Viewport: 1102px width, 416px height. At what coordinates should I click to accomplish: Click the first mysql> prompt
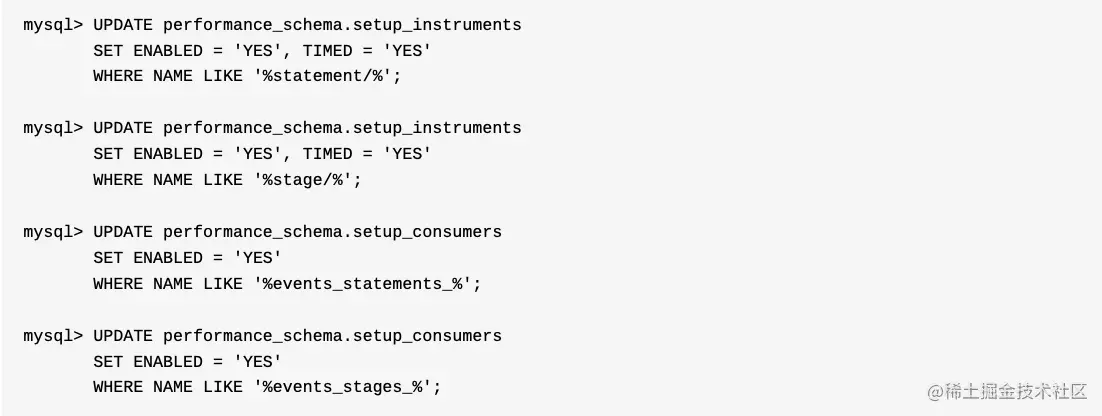click(x=53, y=25)
